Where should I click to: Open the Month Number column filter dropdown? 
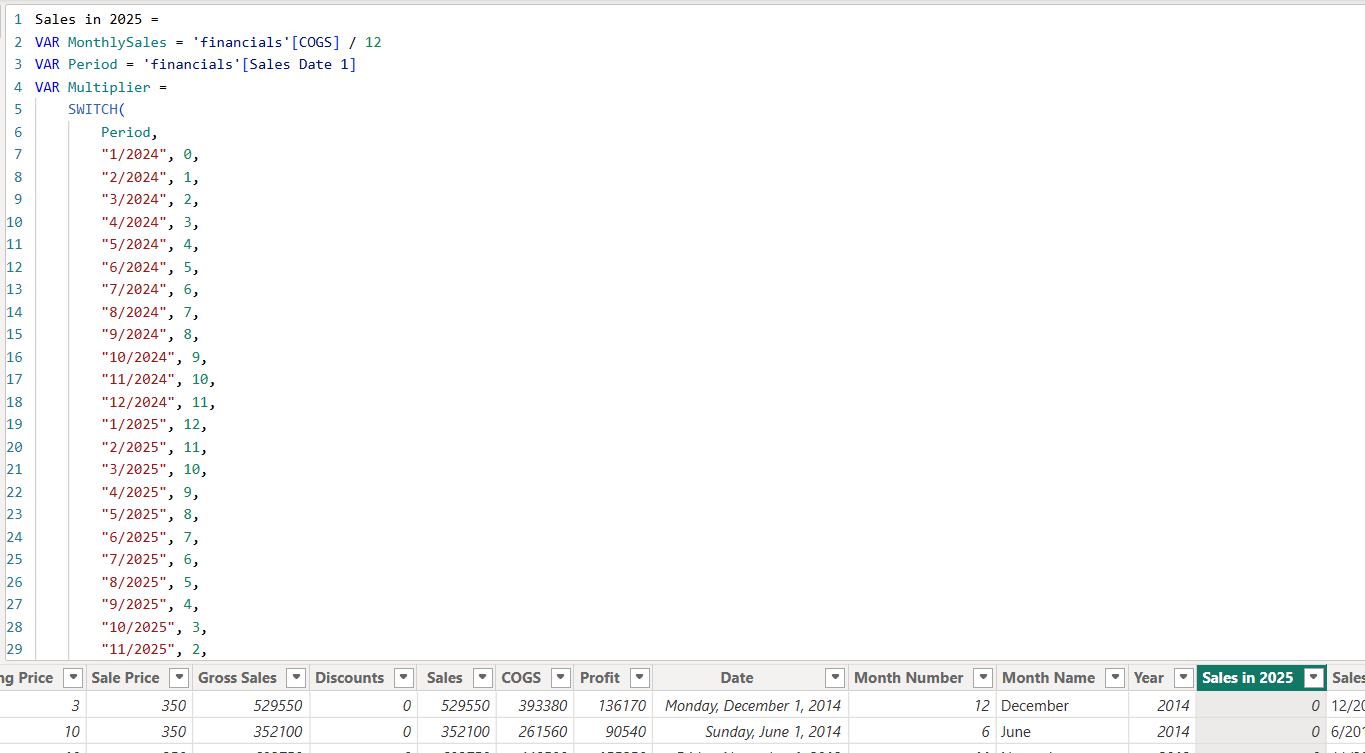tap(983, 678)
